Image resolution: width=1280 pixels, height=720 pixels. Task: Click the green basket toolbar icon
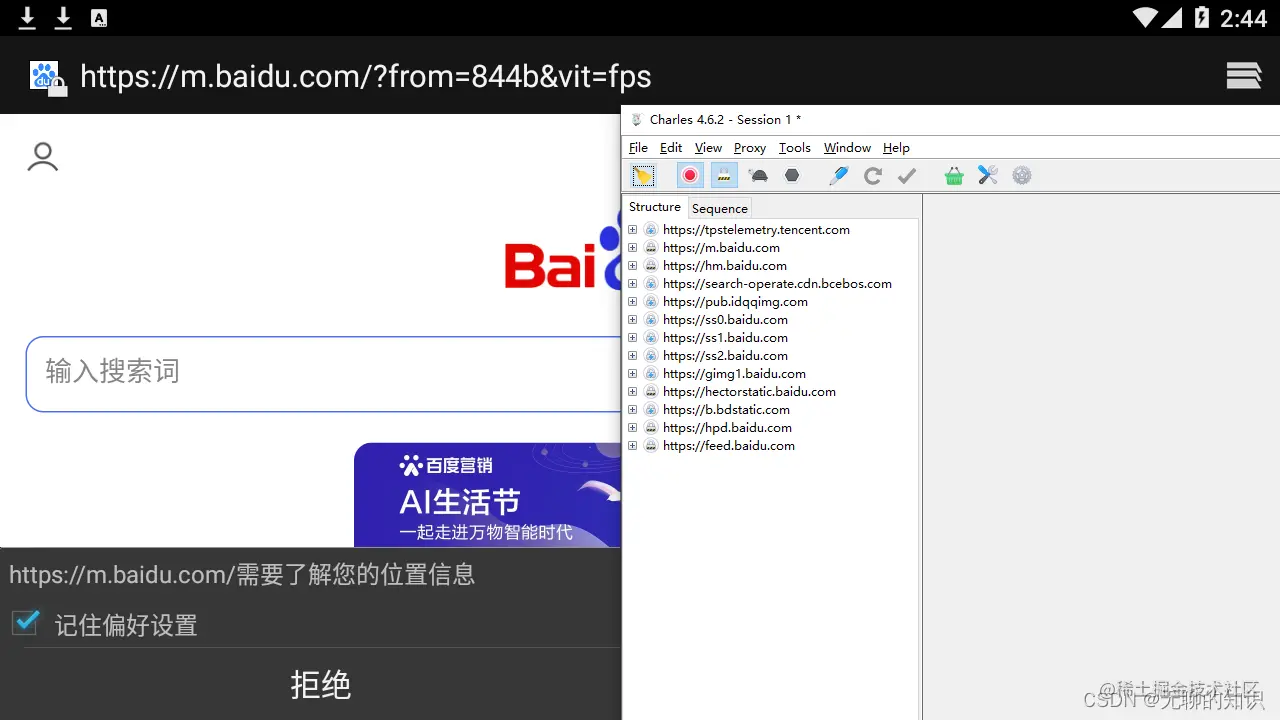953,175
